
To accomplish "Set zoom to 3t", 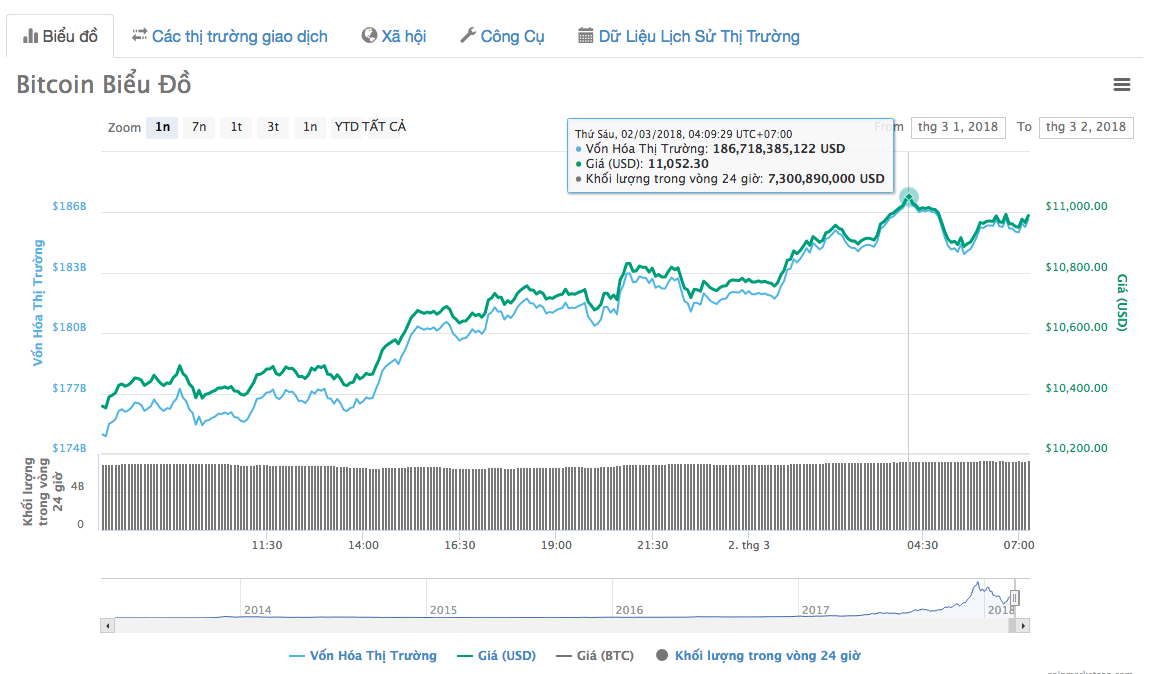I will click(x=273, y=127).
